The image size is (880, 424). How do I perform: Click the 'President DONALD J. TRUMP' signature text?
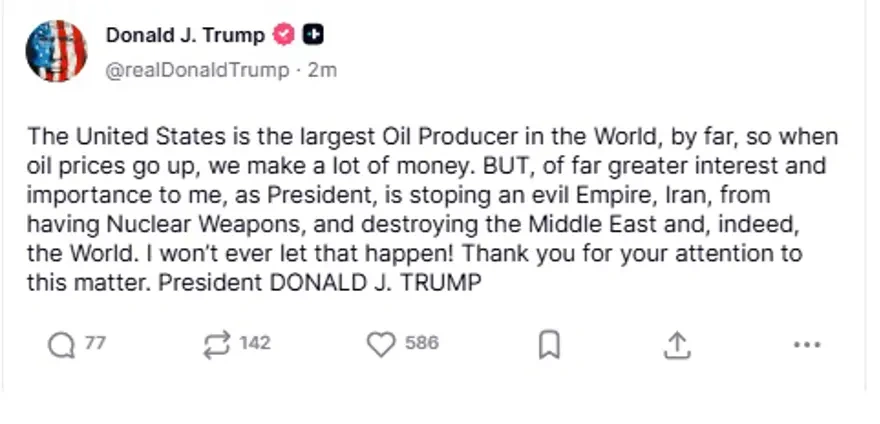point(321,283)
